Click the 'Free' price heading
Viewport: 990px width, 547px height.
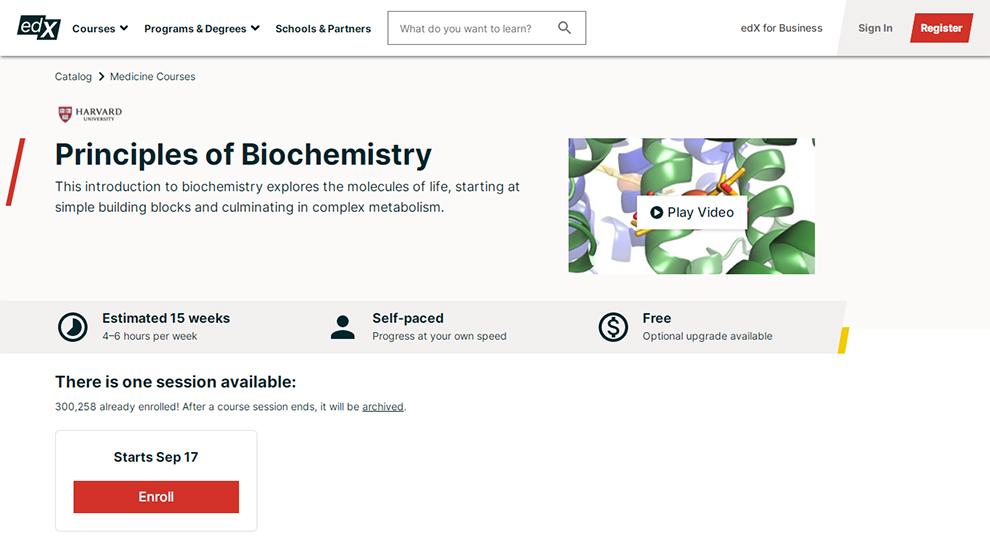(657, 318)
